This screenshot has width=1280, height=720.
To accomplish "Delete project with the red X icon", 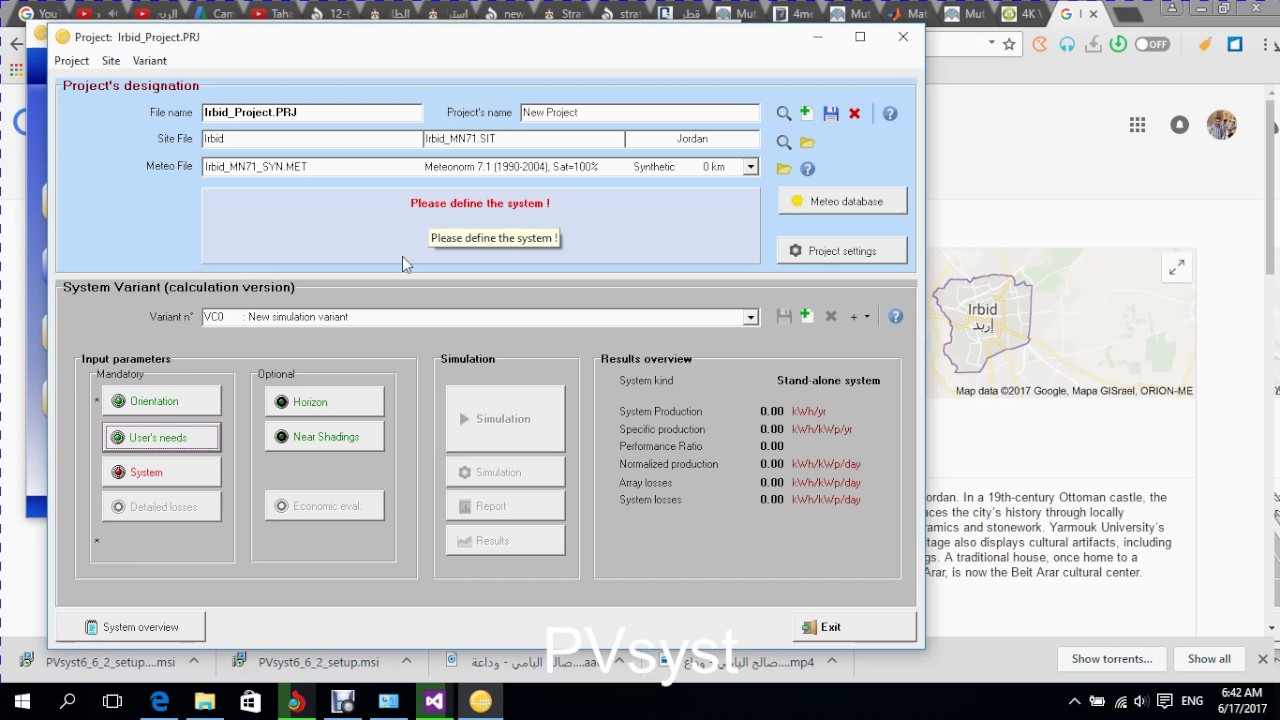I will click(x=854, y=114).
